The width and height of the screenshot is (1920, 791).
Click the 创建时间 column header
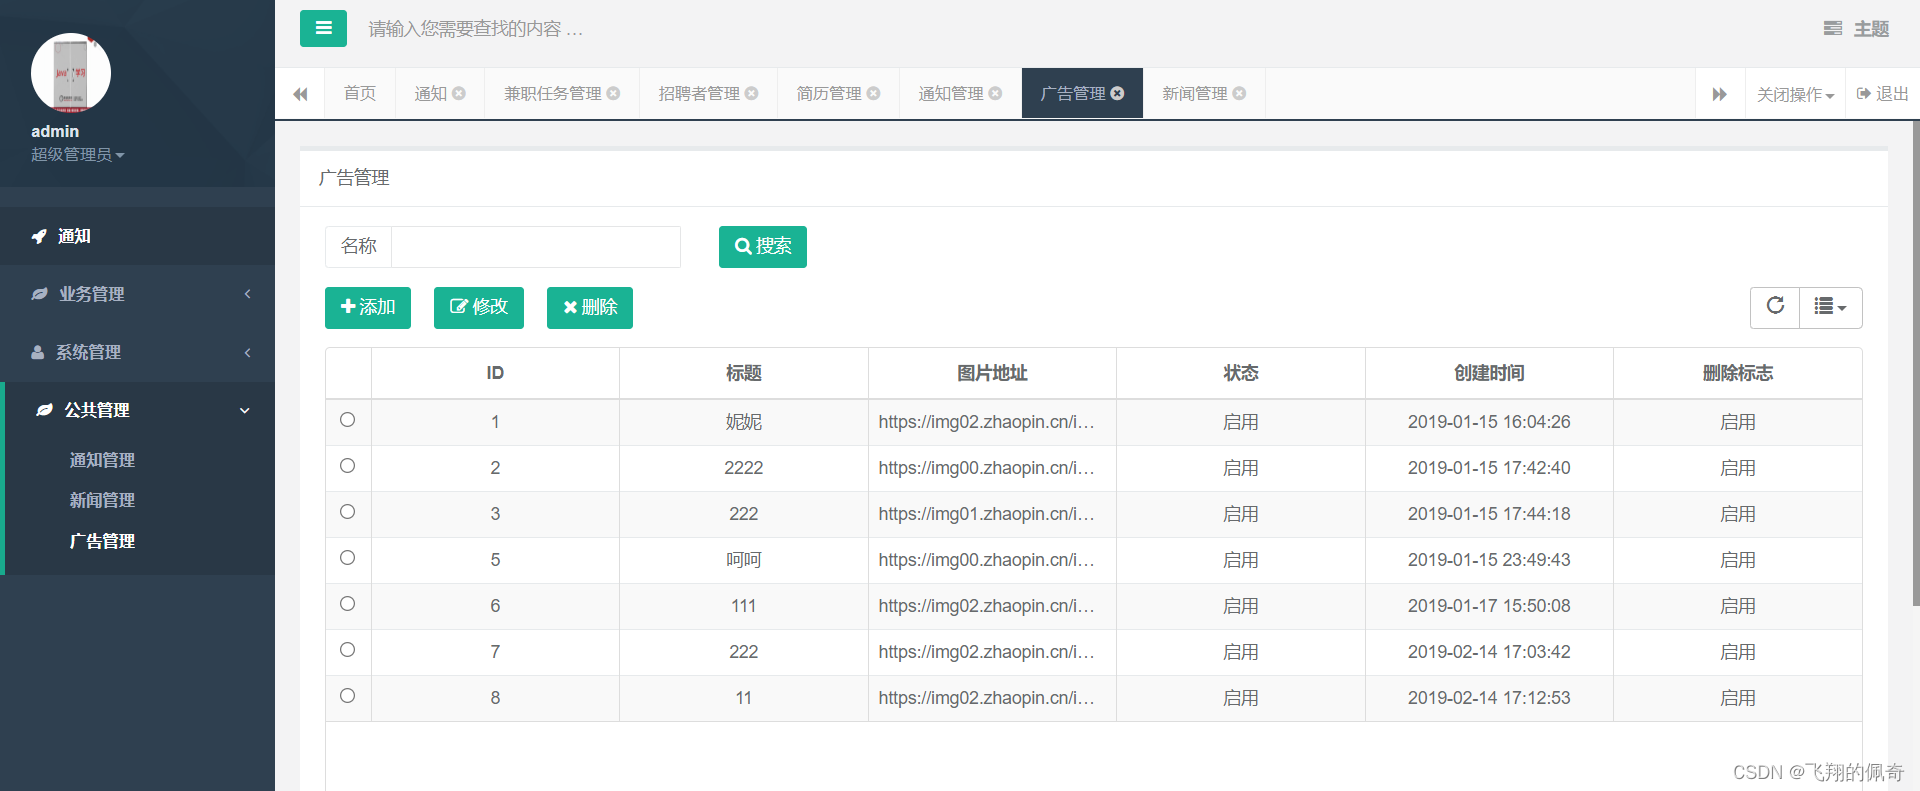(1489, 373)
